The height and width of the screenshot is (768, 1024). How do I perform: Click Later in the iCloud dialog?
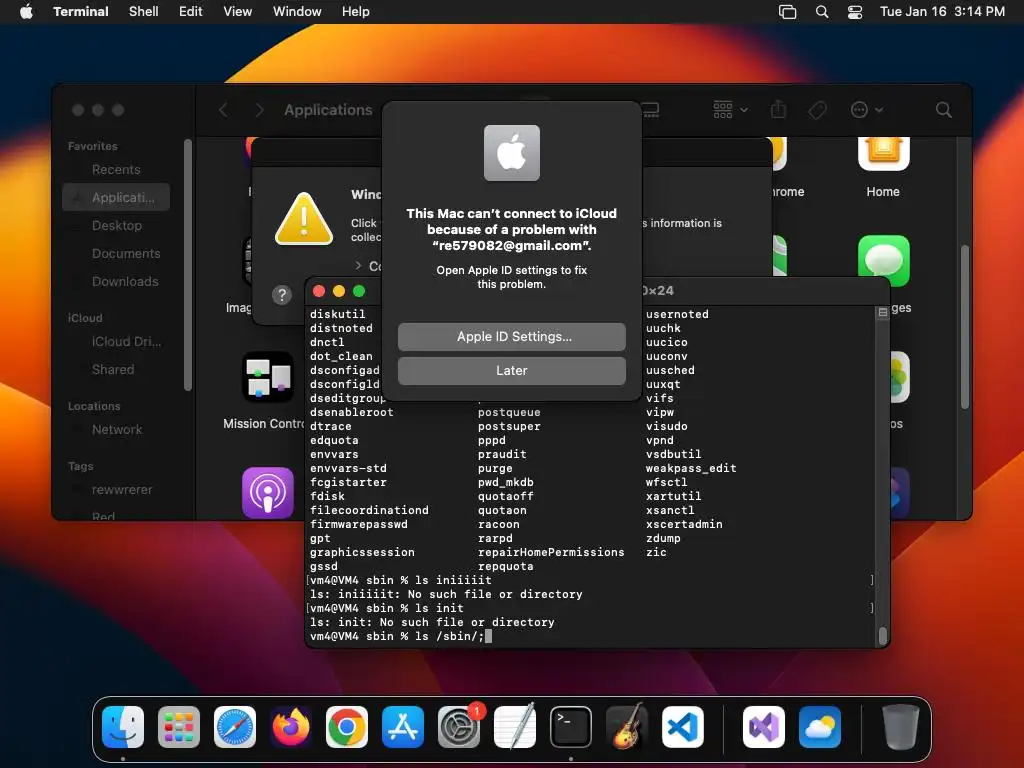click(512, 370)
